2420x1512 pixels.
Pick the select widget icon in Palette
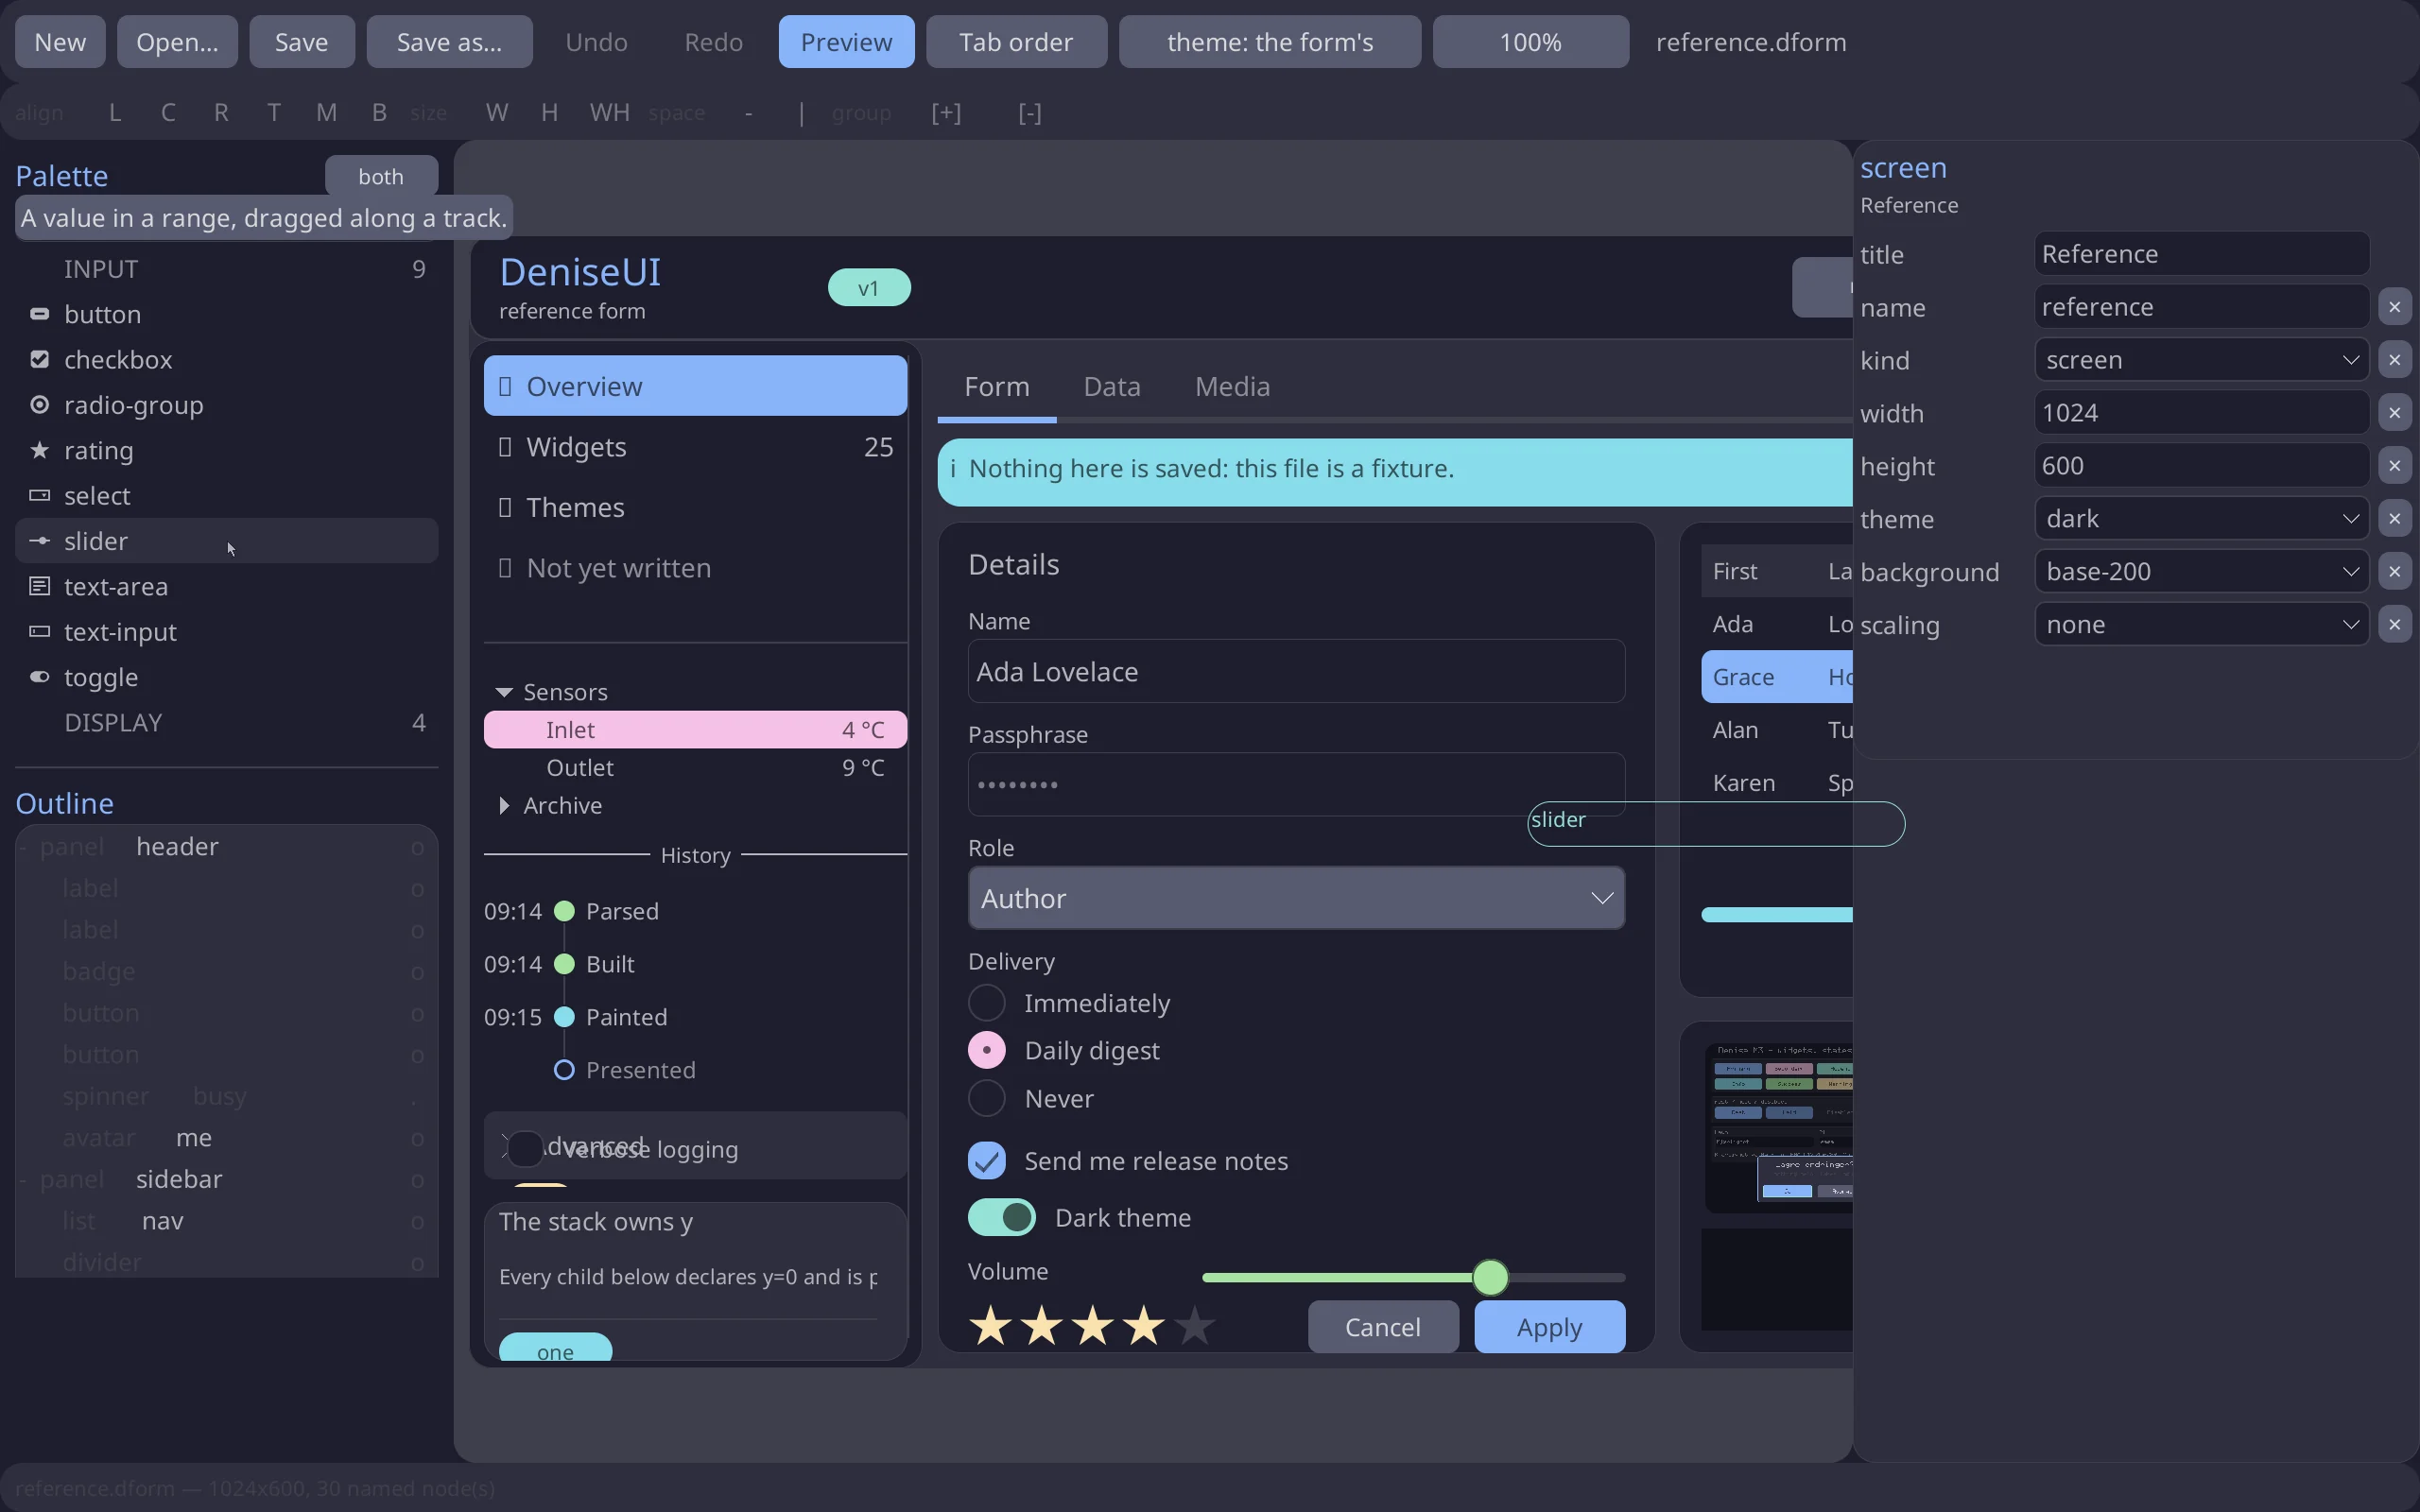tap(39, 495)
